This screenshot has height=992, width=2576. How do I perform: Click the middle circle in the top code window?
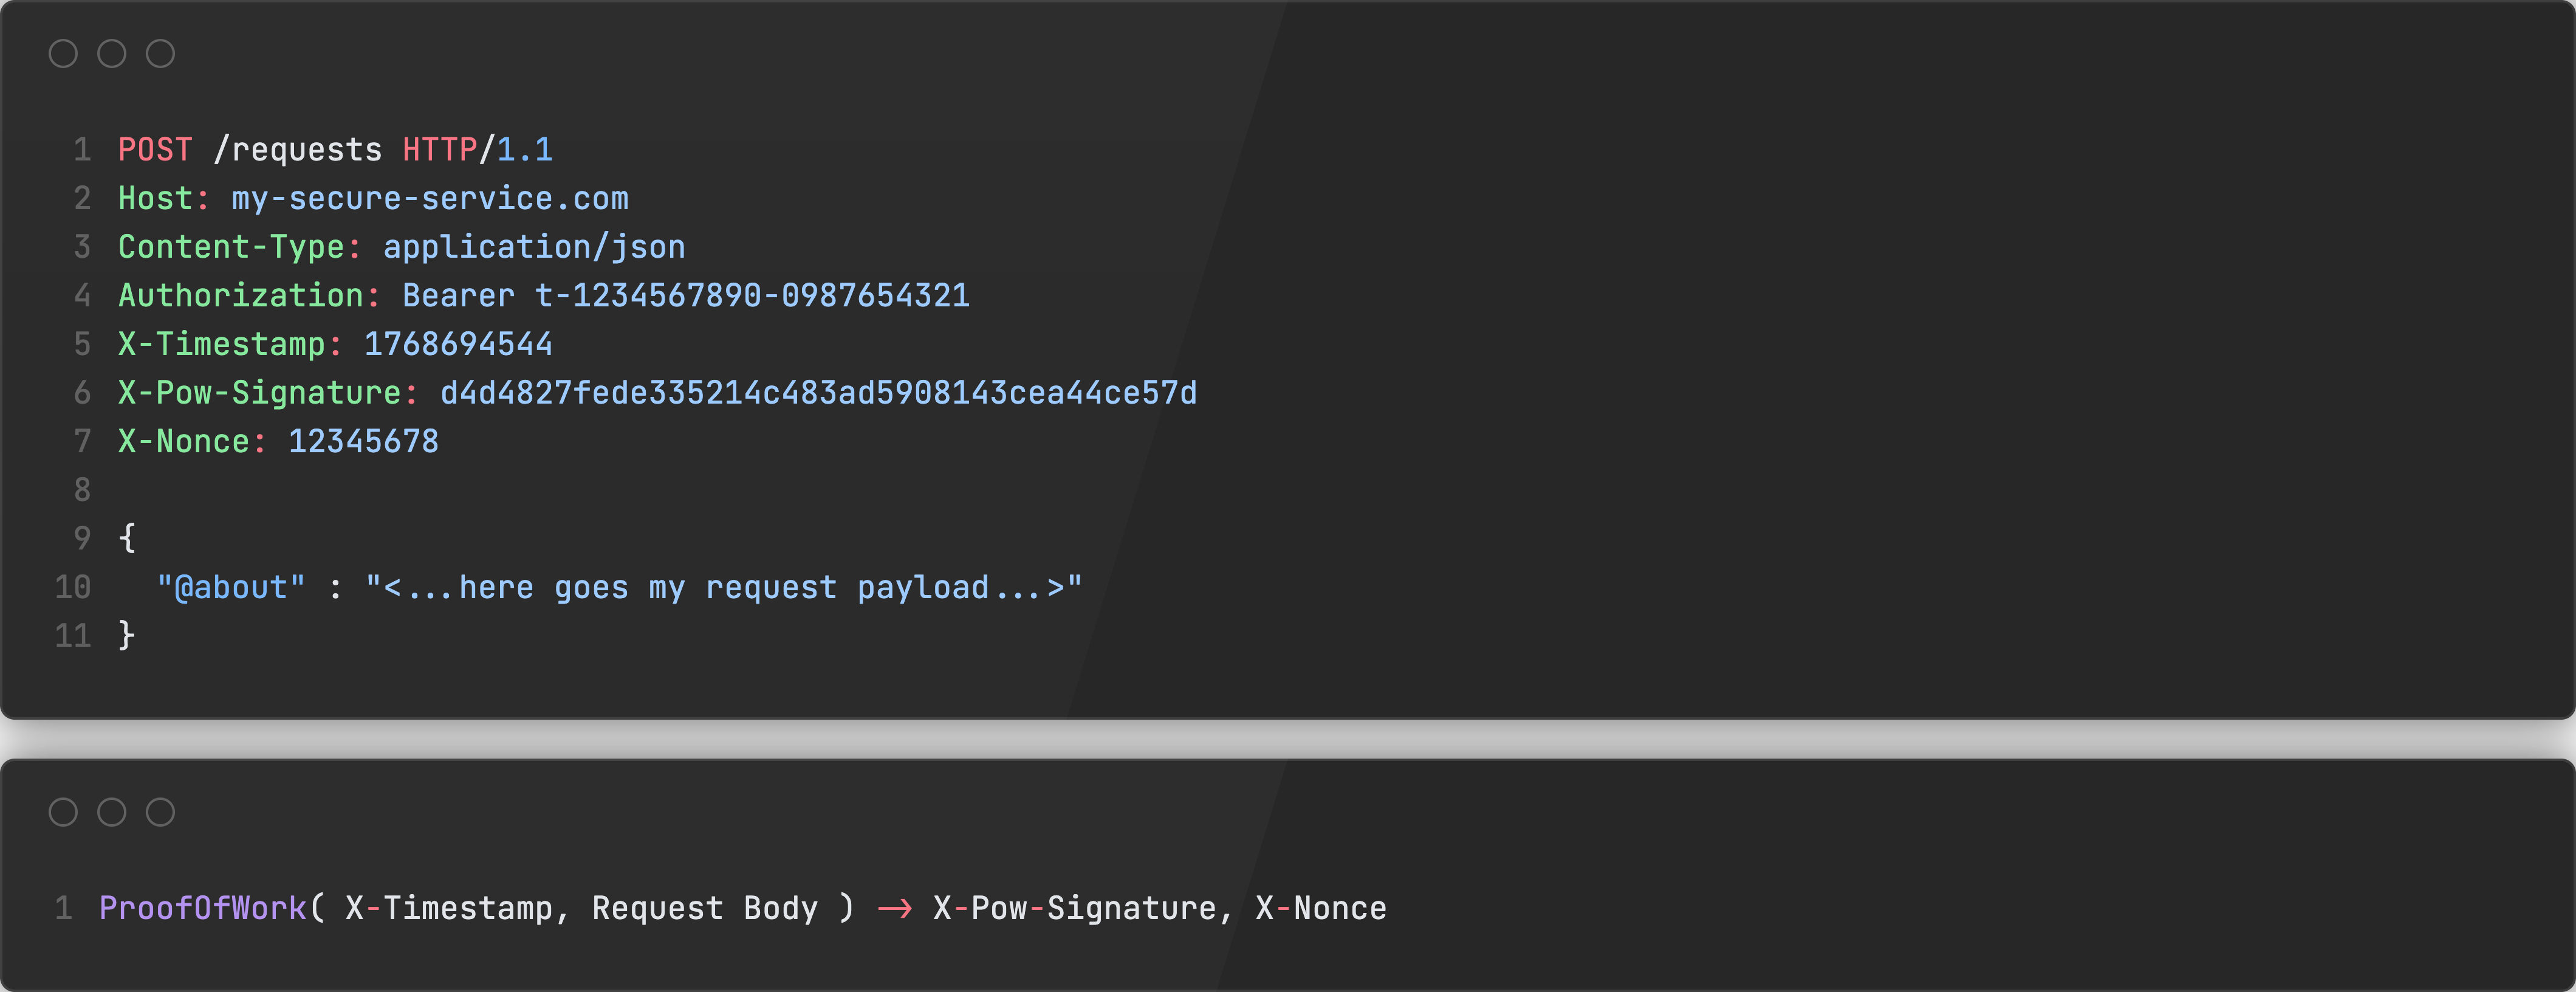pos(112,54)
